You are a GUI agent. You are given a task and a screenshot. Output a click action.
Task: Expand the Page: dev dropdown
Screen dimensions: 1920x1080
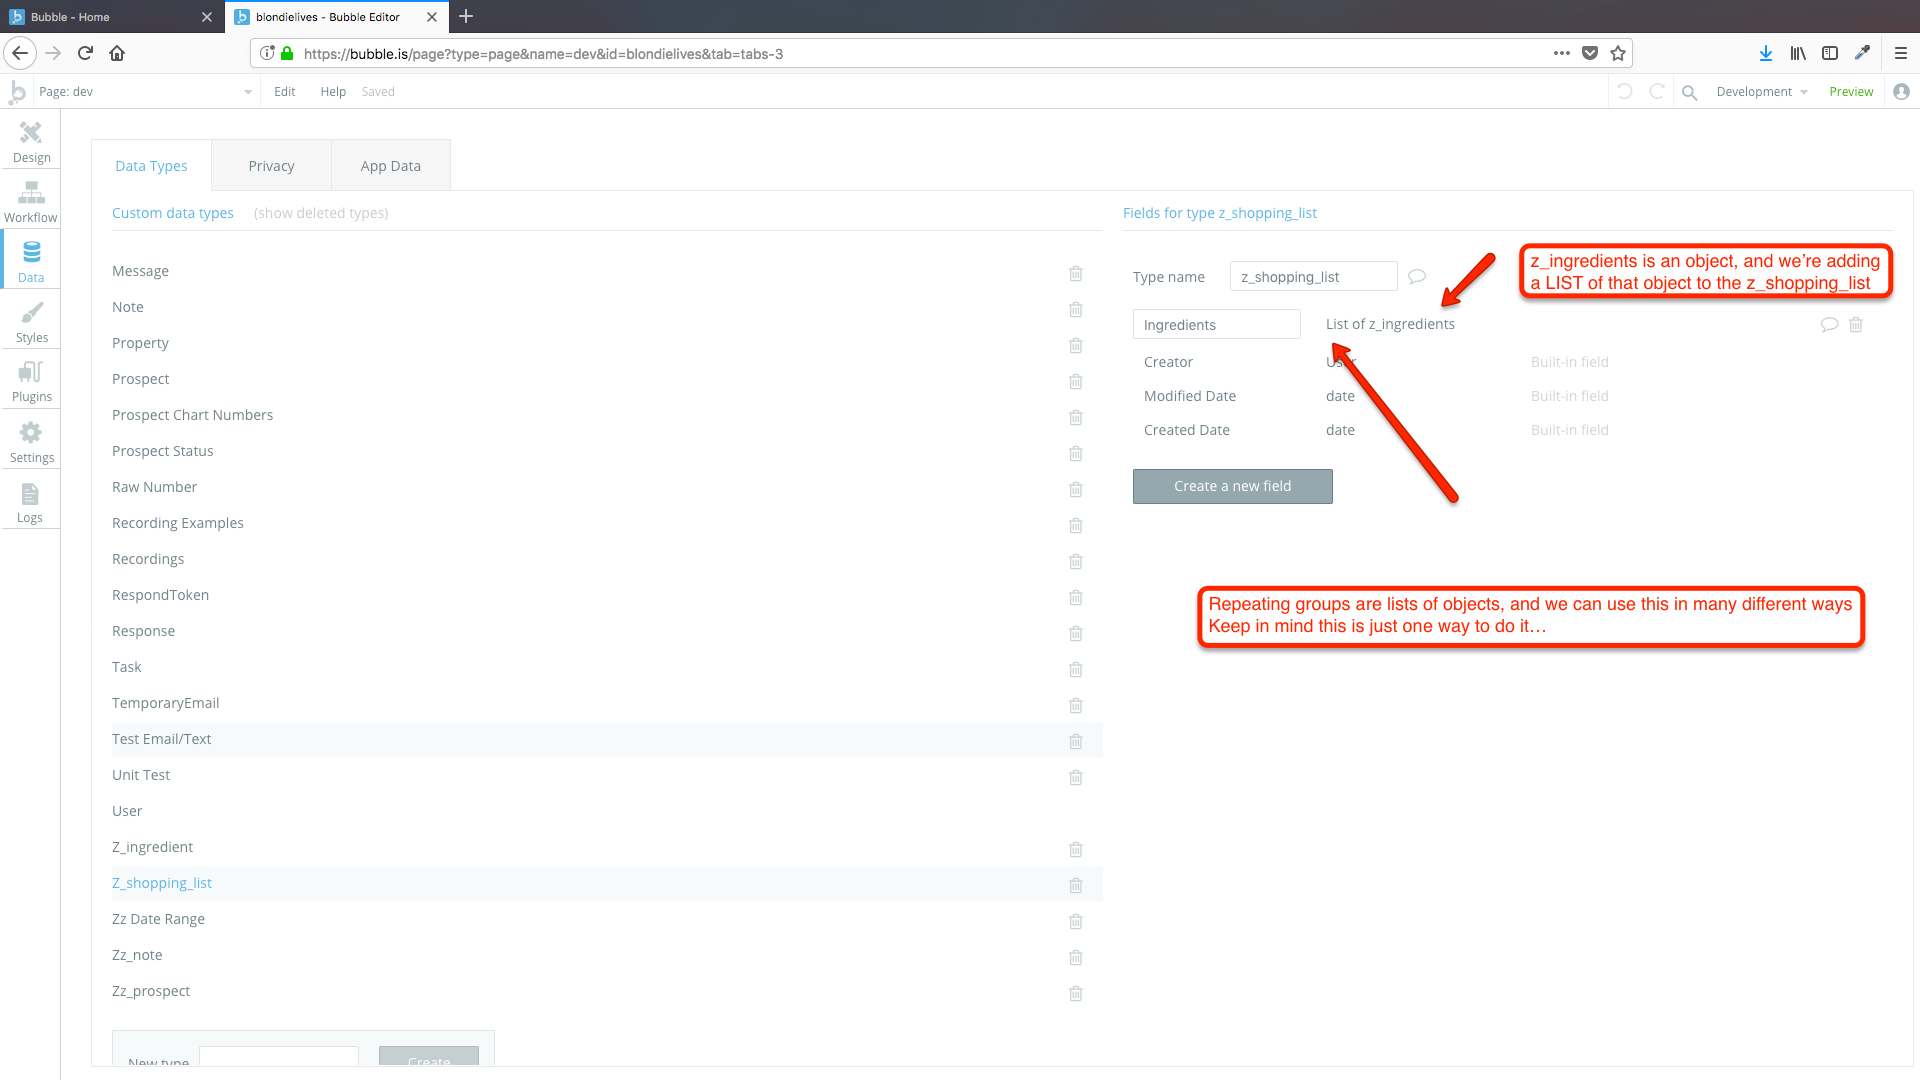248,92
